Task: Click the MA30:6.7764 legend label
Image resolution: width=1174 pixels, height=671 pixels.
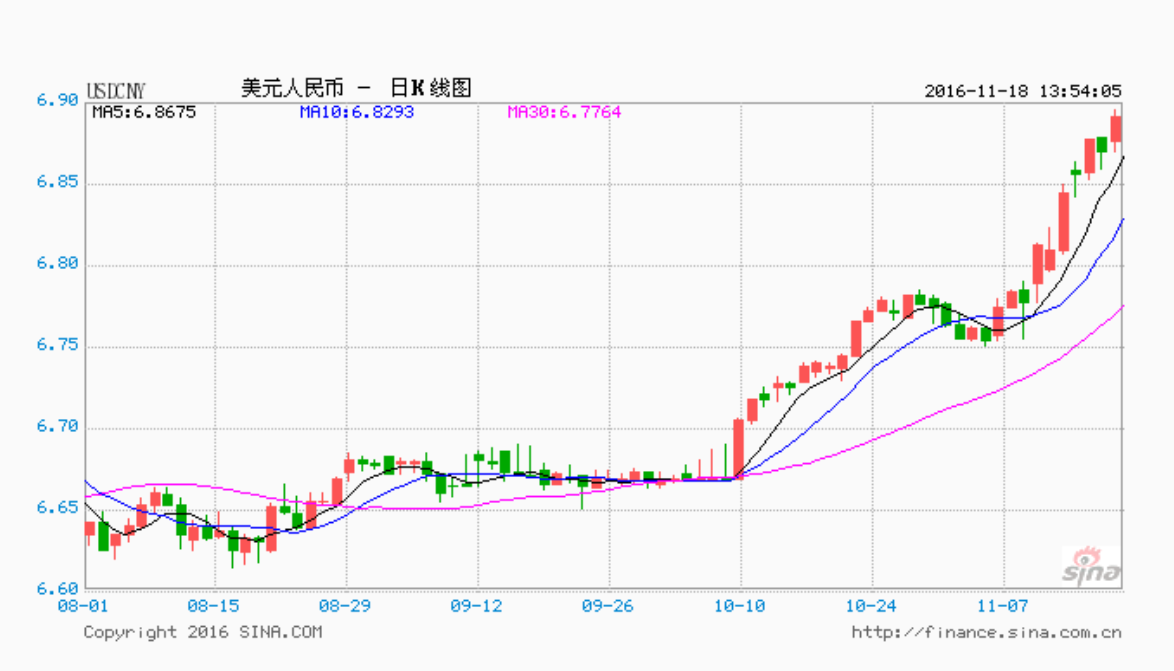Action: (564, 112)
